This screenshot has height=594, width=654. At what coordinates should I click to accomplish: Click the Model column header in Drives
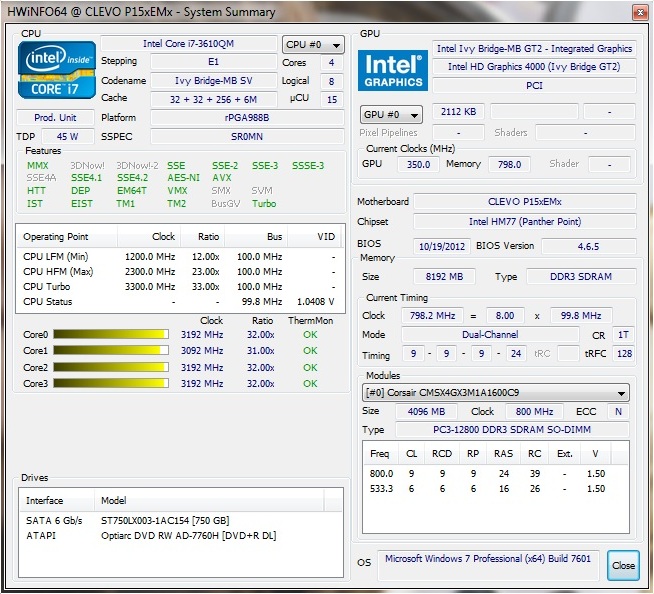[209, 501]
